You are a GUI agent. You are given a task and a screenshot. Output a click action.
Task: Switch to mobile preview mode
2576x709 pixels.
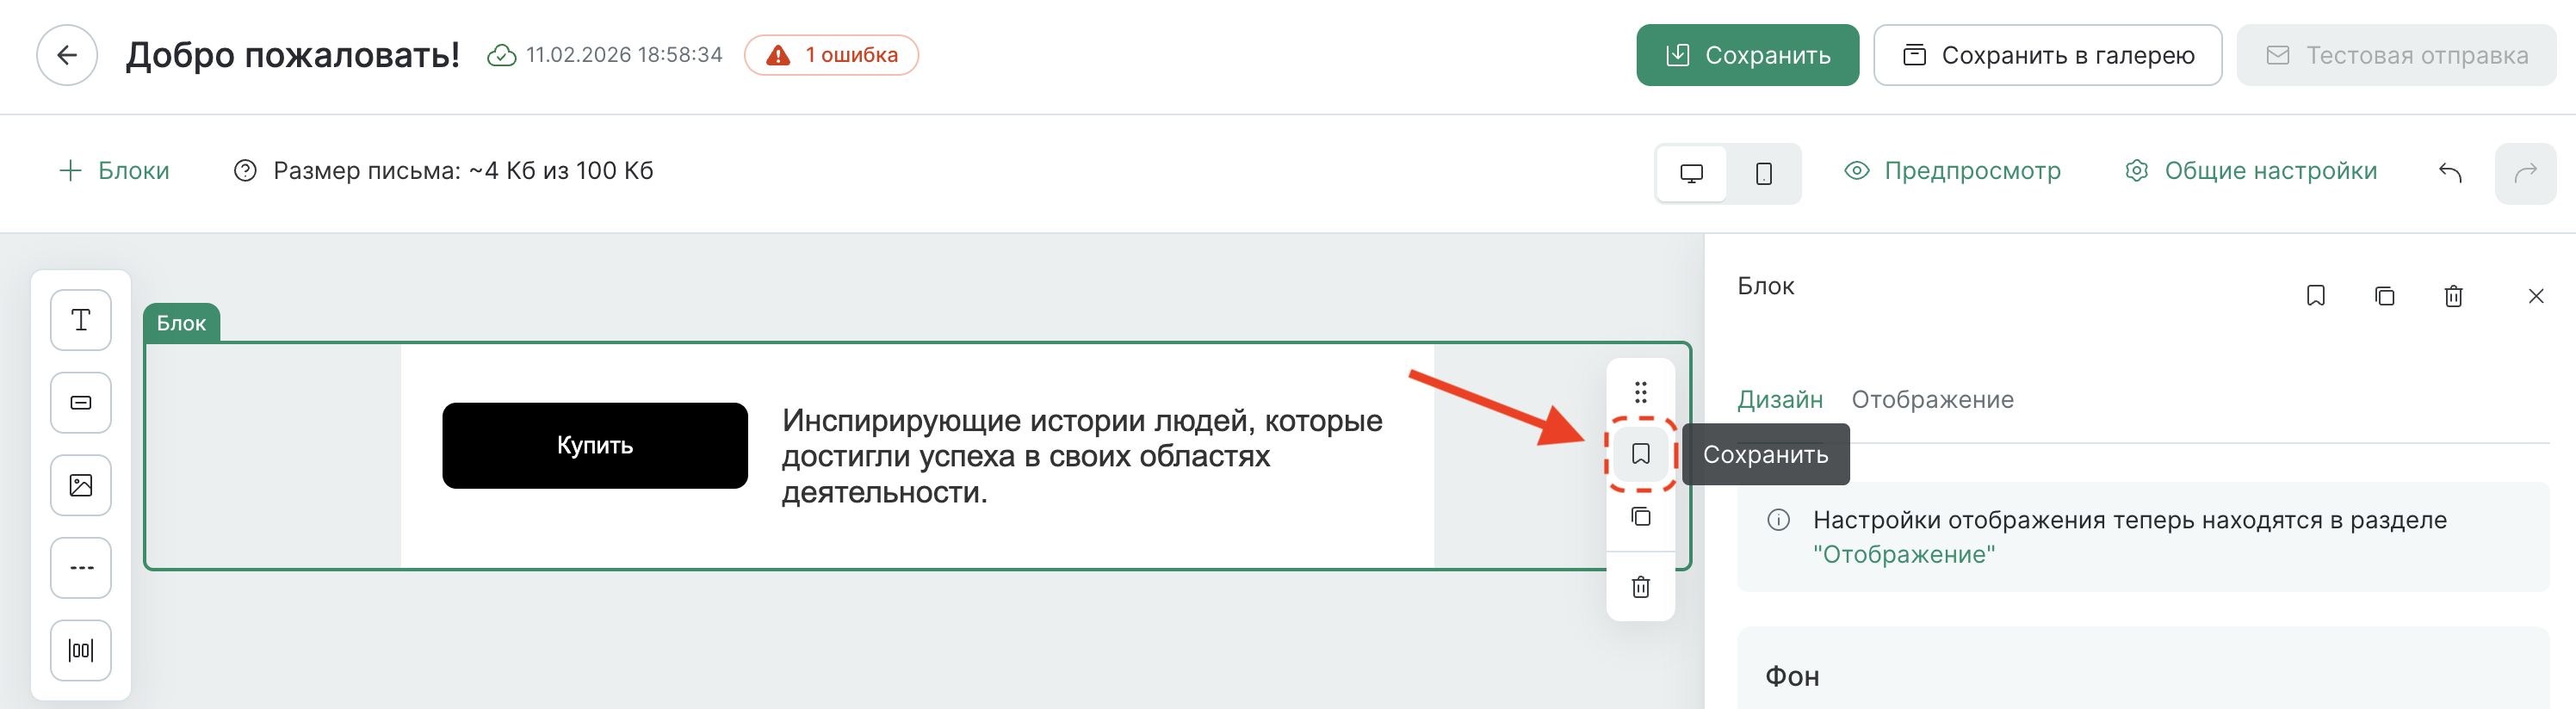1763,173
